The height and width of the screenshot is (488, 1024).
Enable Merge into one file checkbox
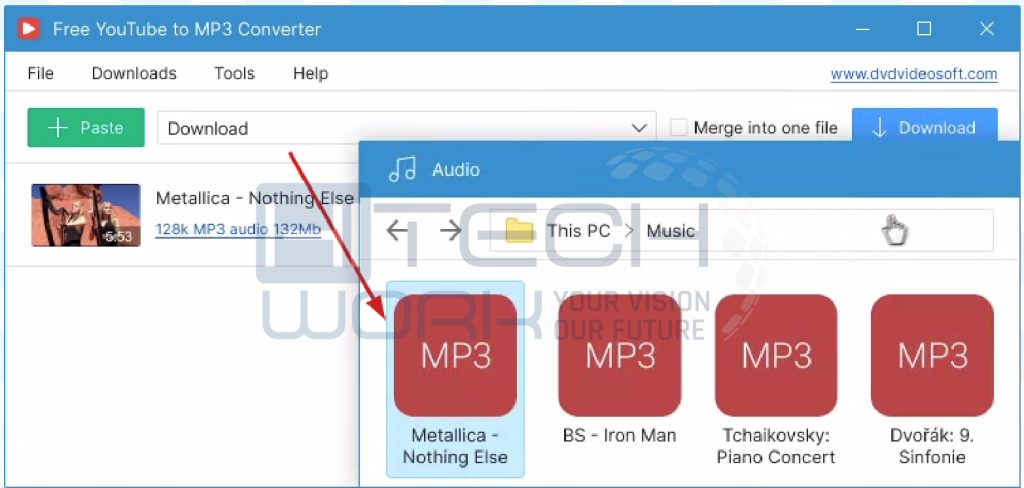point(679,127)
